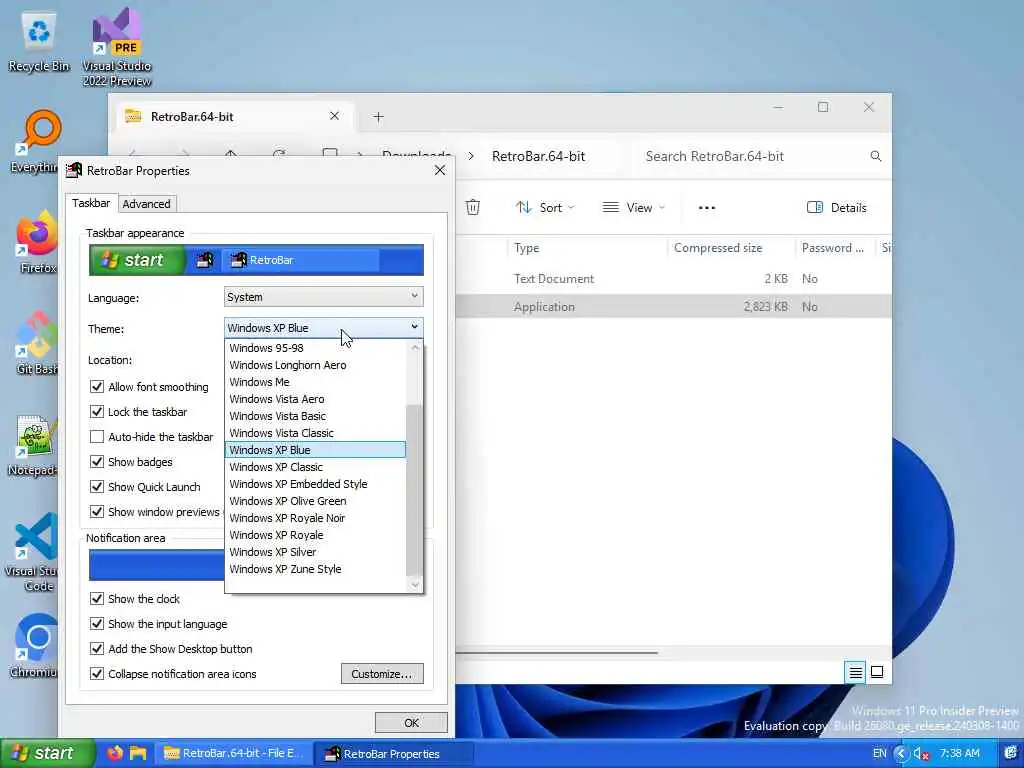Switch to large thumbnails view icon in Explorer
Viewport: 1024px width, 768px height.
pyautogui.click(x=877, y=672)
